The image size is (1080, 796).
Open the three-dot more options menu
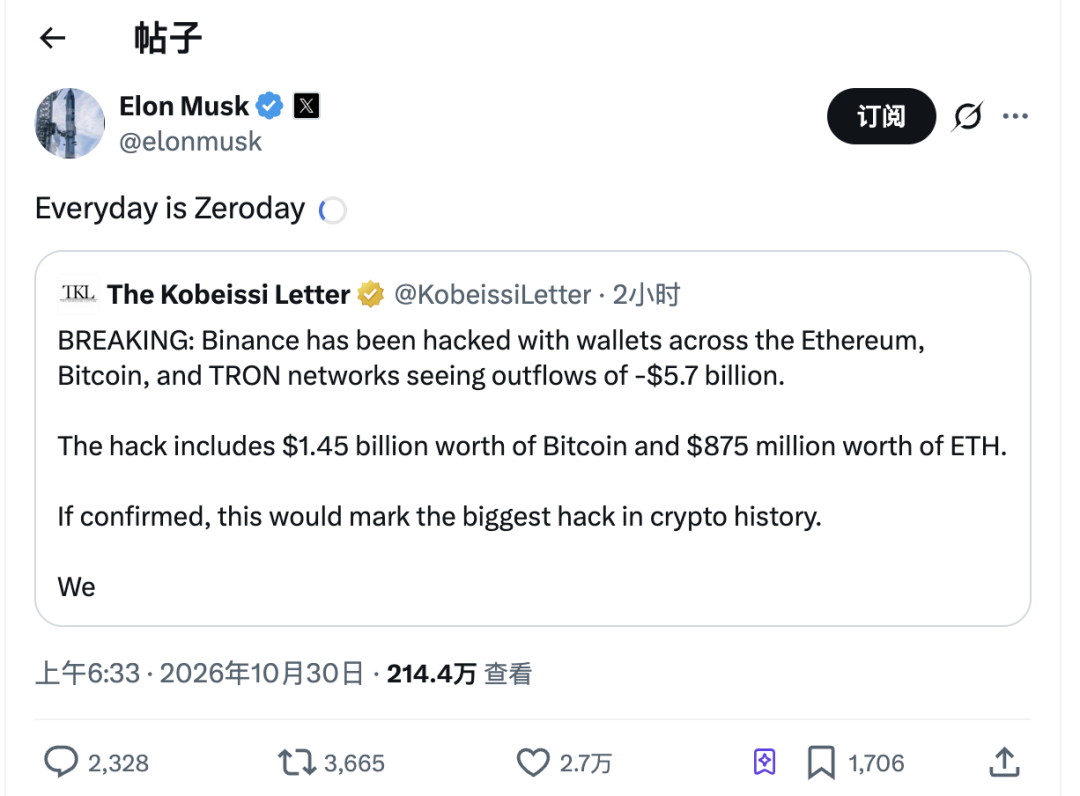coord(1015,116)
